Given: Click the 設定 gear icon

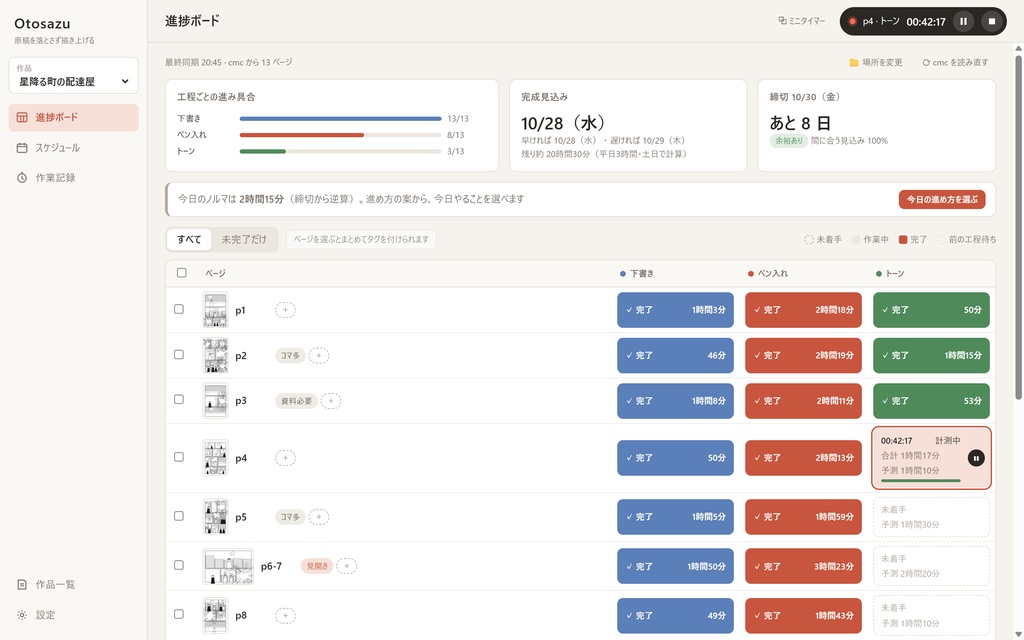Looking at the screenshot, I should point(22,615).
